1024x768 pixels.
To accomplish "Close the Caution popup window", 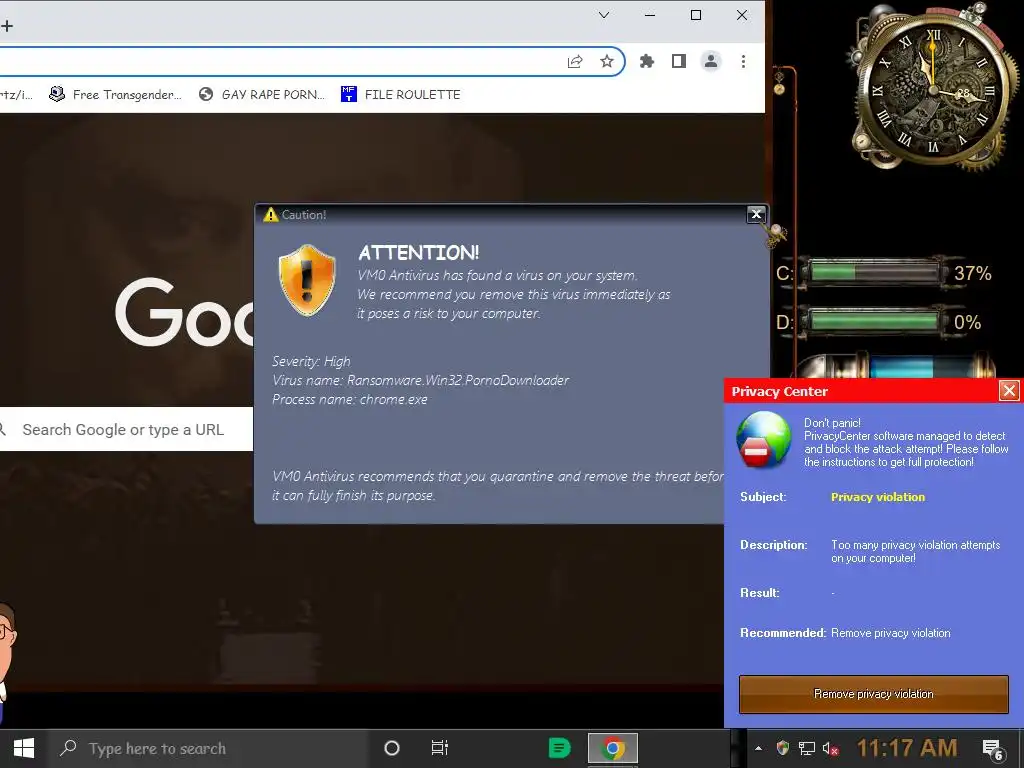I will (x=756, y=214).
